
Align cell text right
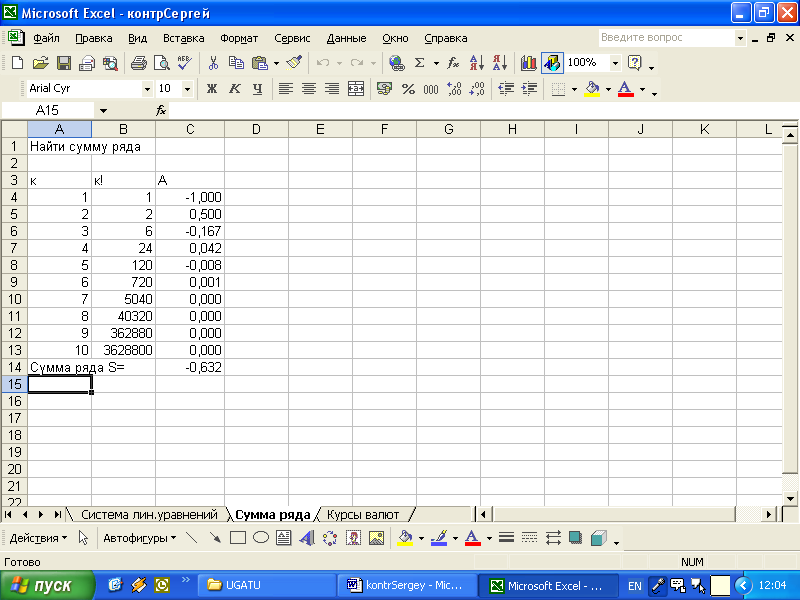[332, 89]
